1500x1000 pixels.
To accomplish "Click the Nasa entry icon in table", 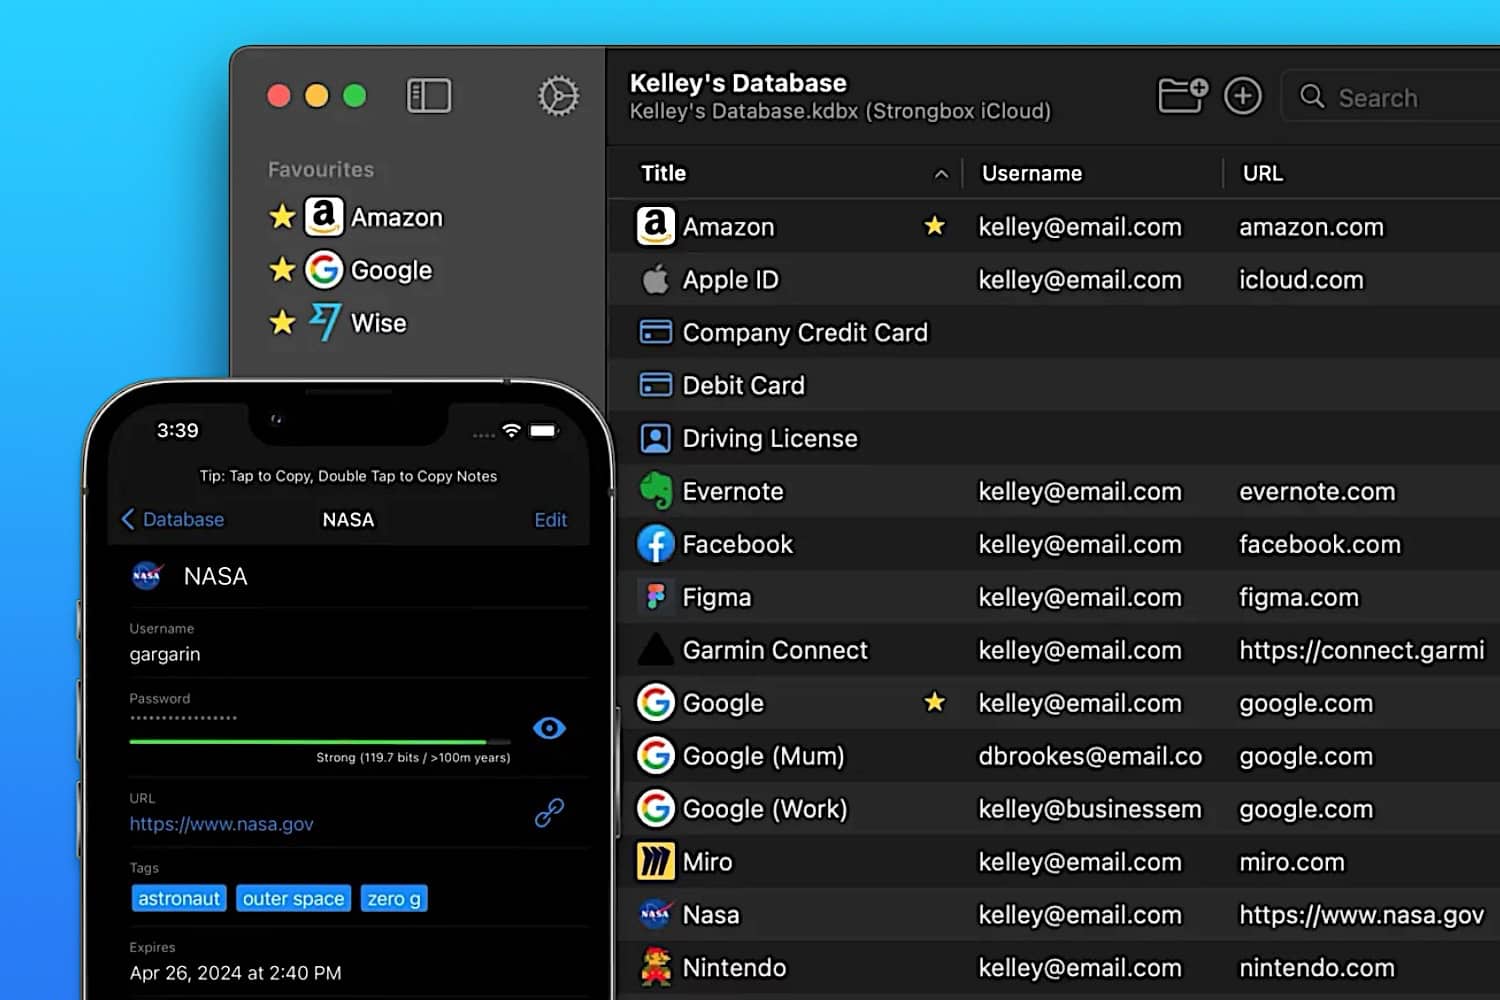I will point(656,914).
